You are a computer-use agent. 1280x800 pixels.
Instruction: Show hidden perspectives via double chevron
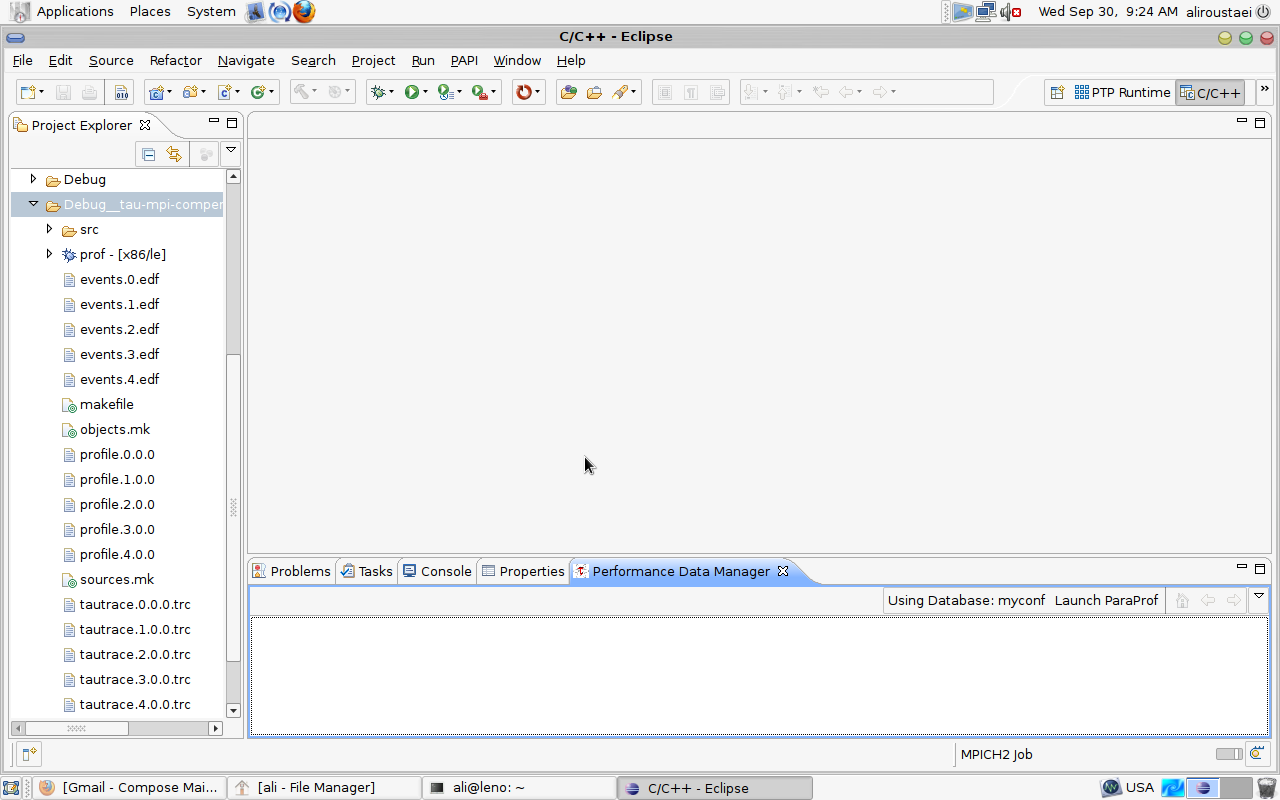[x=1265, y=90]
